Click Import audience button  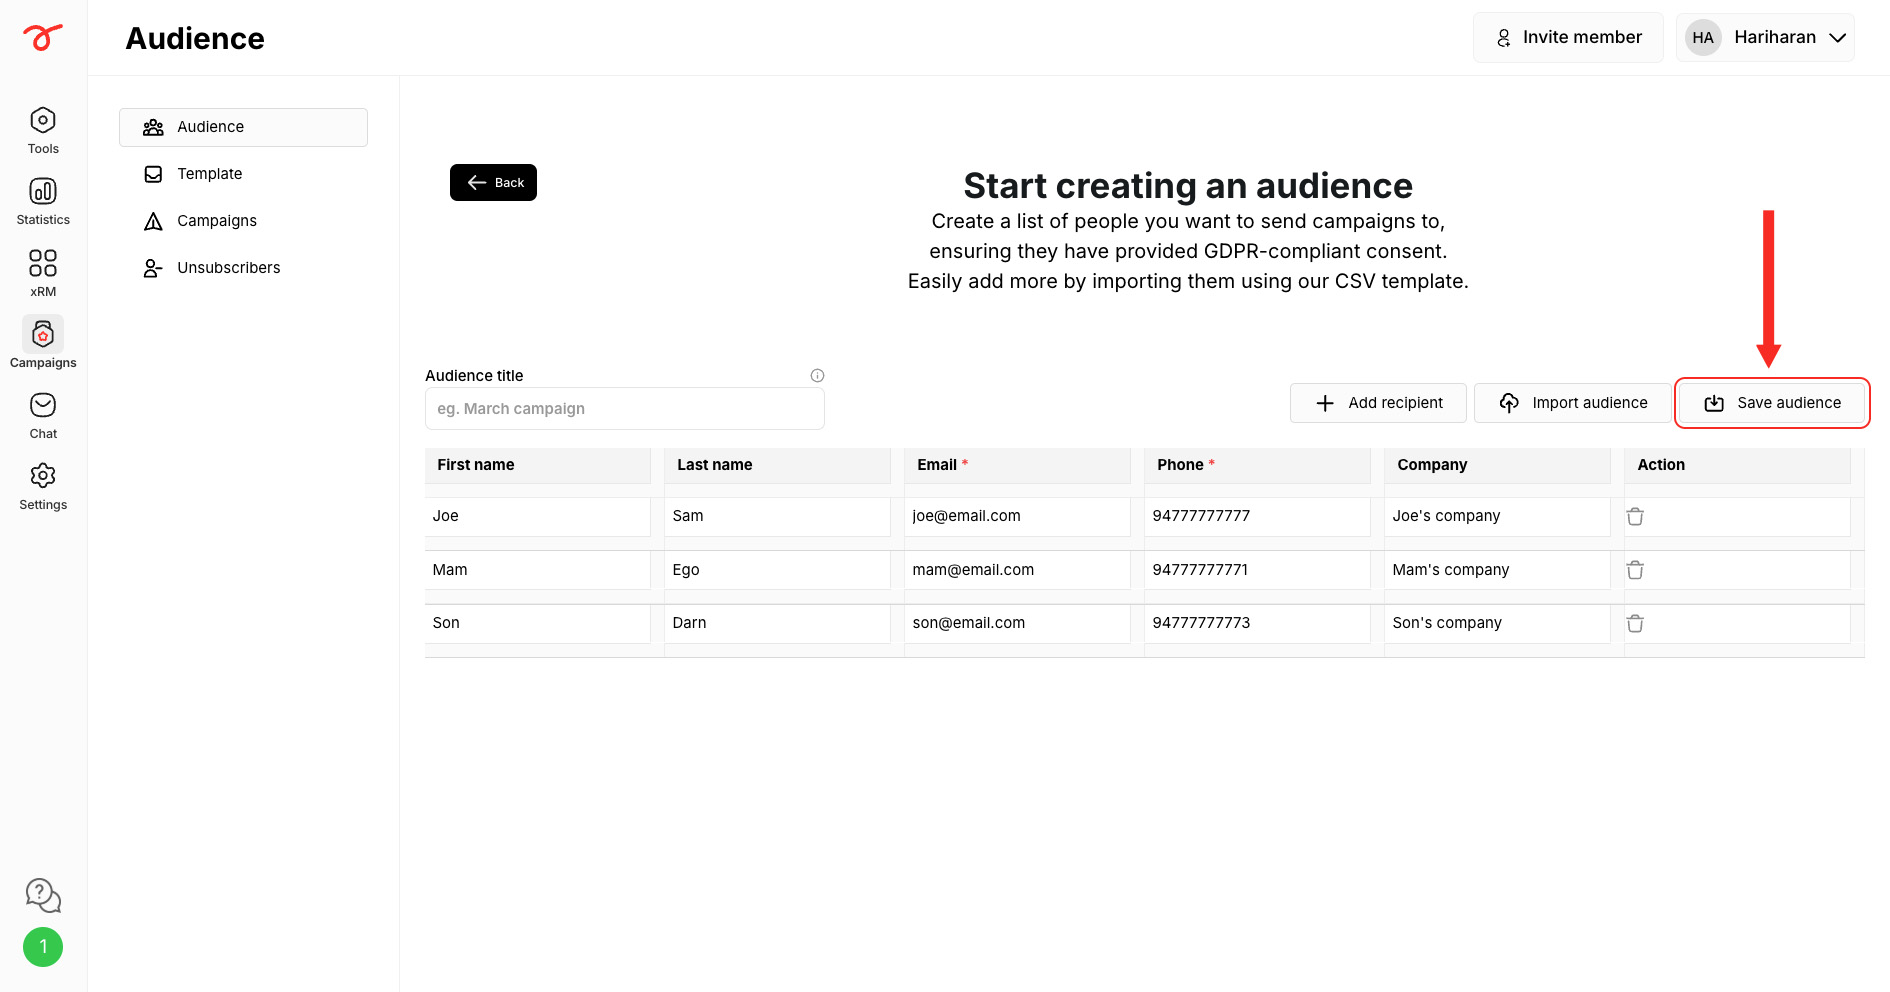tap(1572, 403)
